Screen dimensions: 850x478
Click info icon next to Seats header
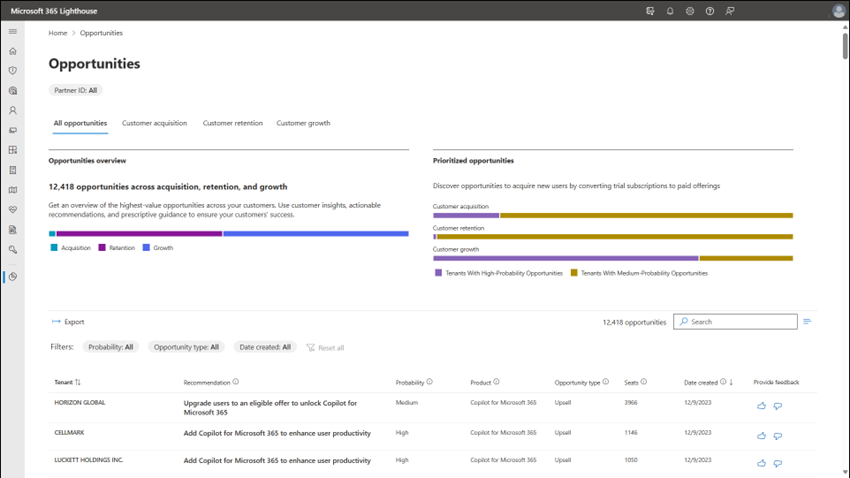643,382
